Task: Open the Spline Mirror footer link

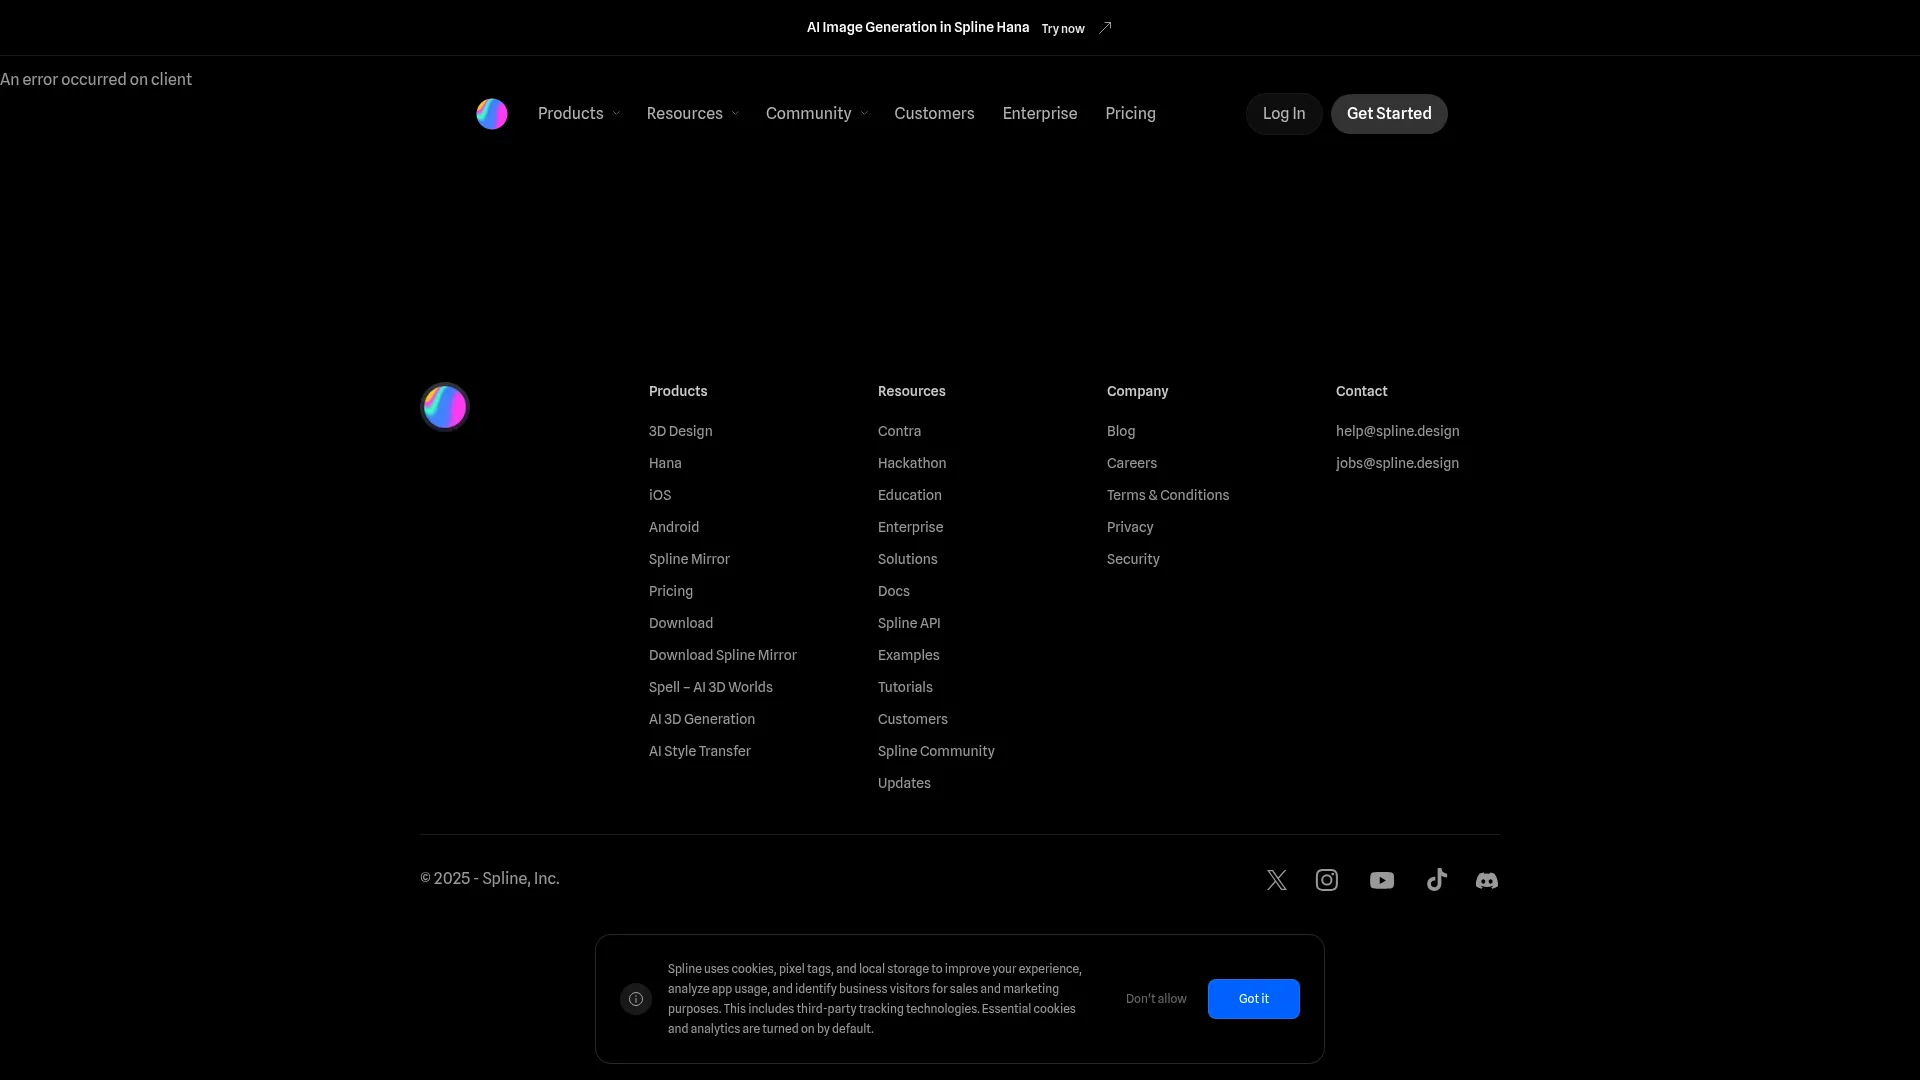Action: (689, 559)
